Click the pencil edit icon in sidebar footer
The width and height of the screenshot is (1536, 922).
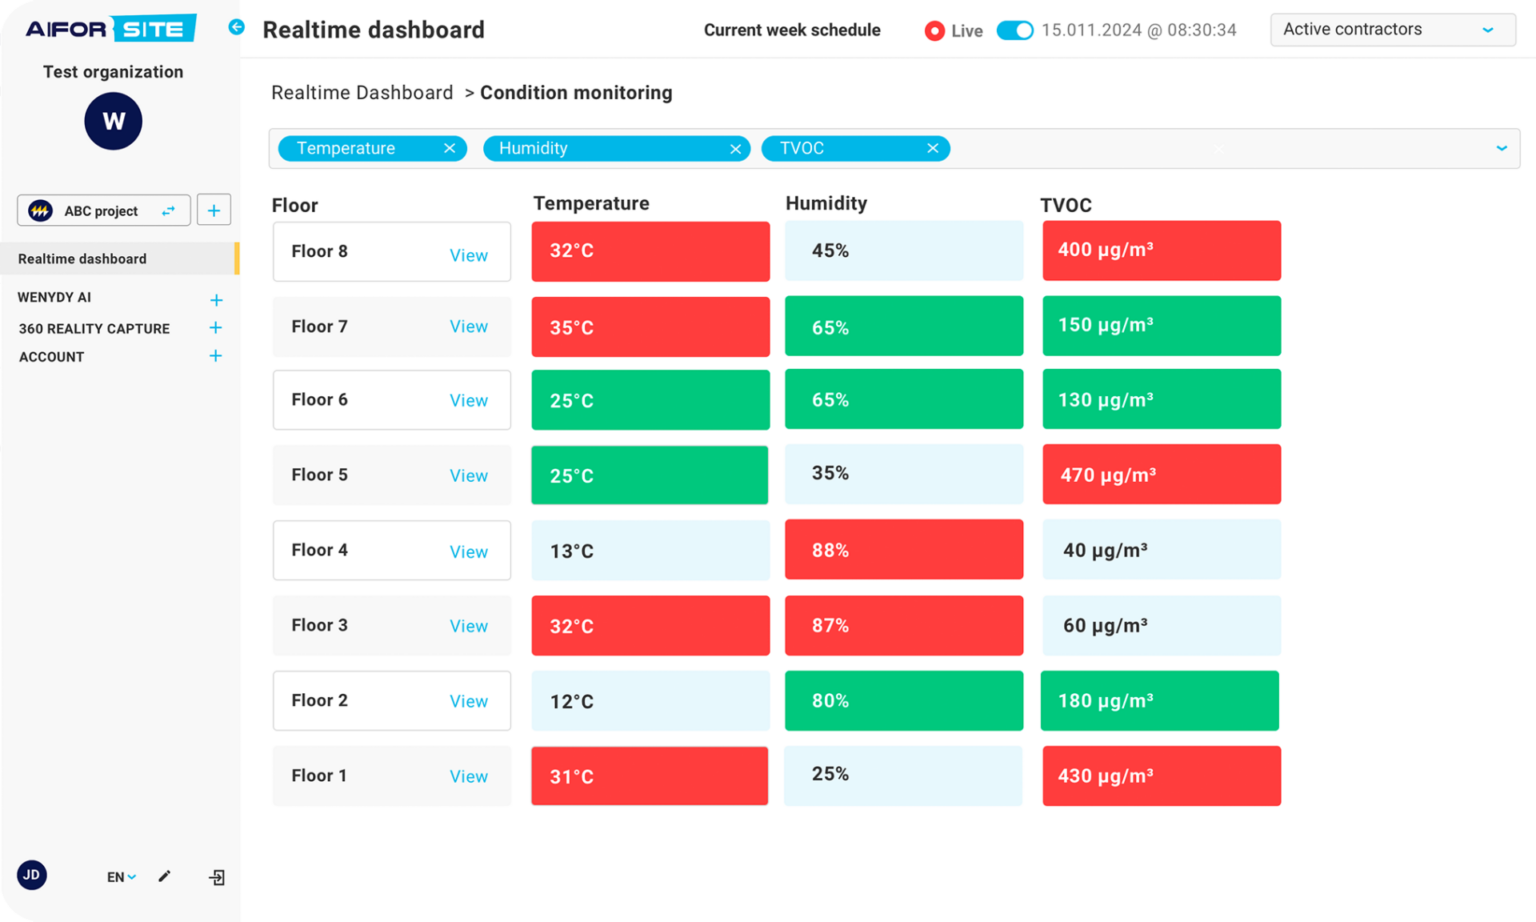[164, 876]
